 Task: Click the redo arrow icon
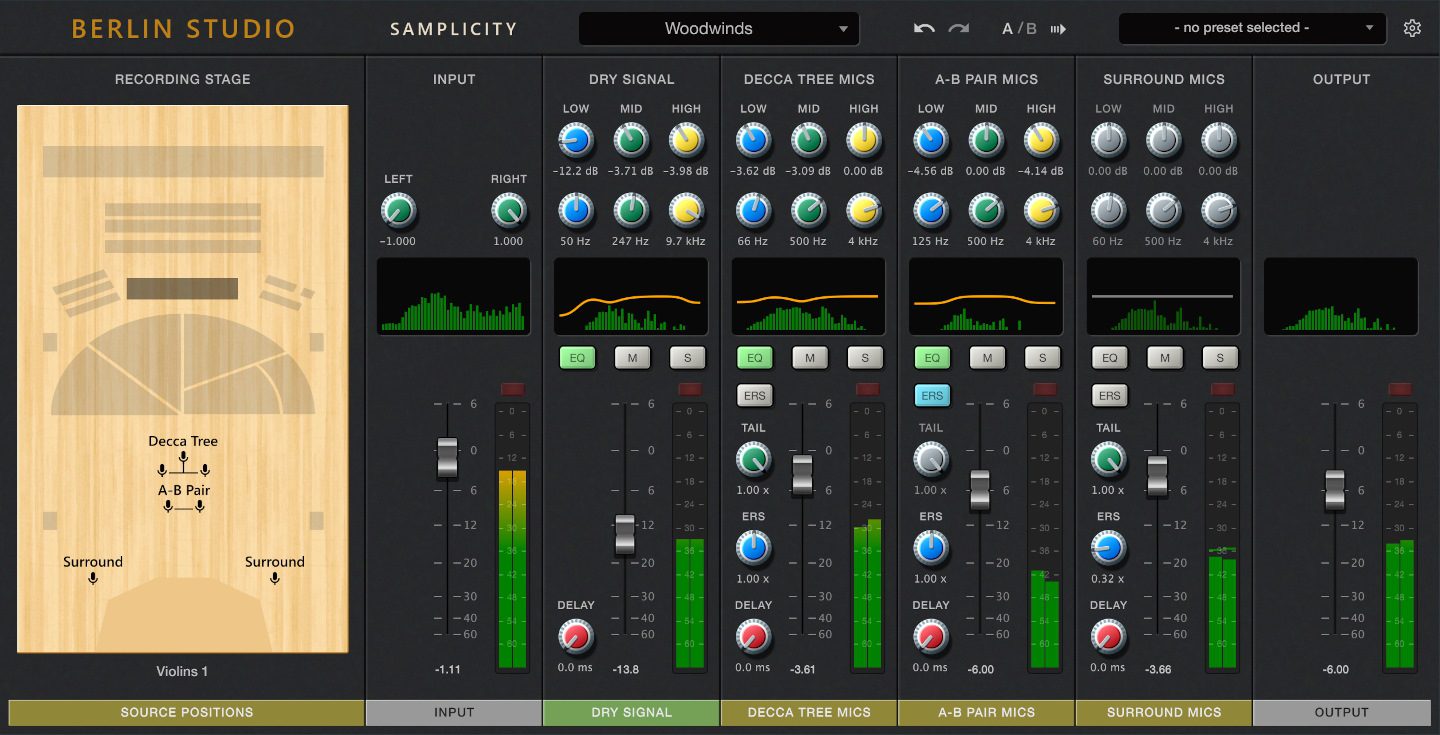pyautogui.click(x=958, y=29)
